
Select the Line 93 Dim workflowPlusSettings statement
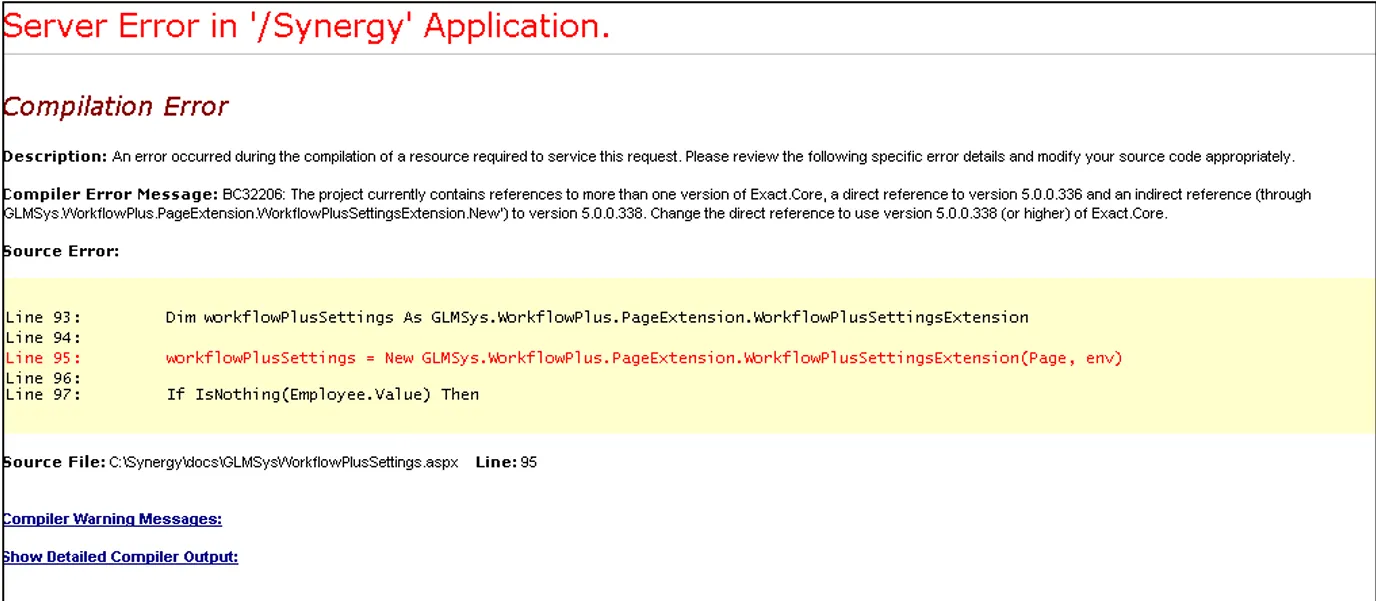point(596,317)
